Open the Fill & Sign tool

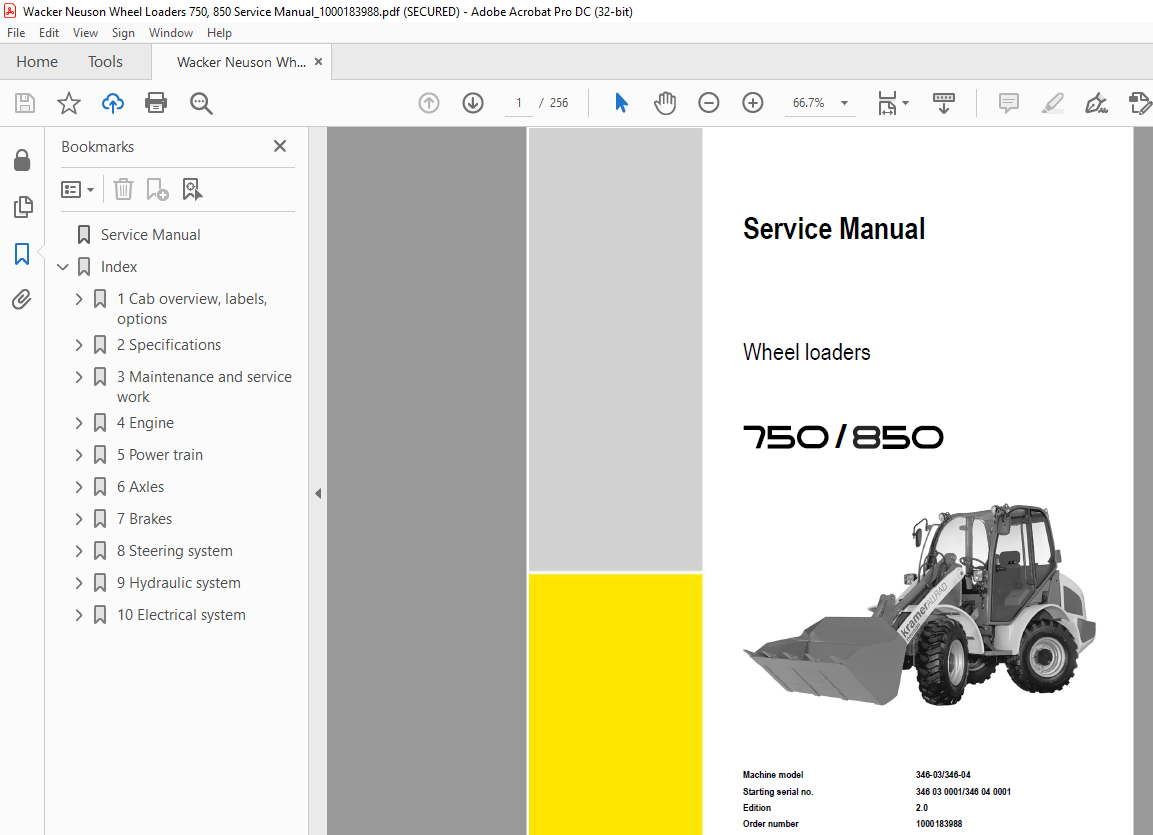coord(1096,103)
